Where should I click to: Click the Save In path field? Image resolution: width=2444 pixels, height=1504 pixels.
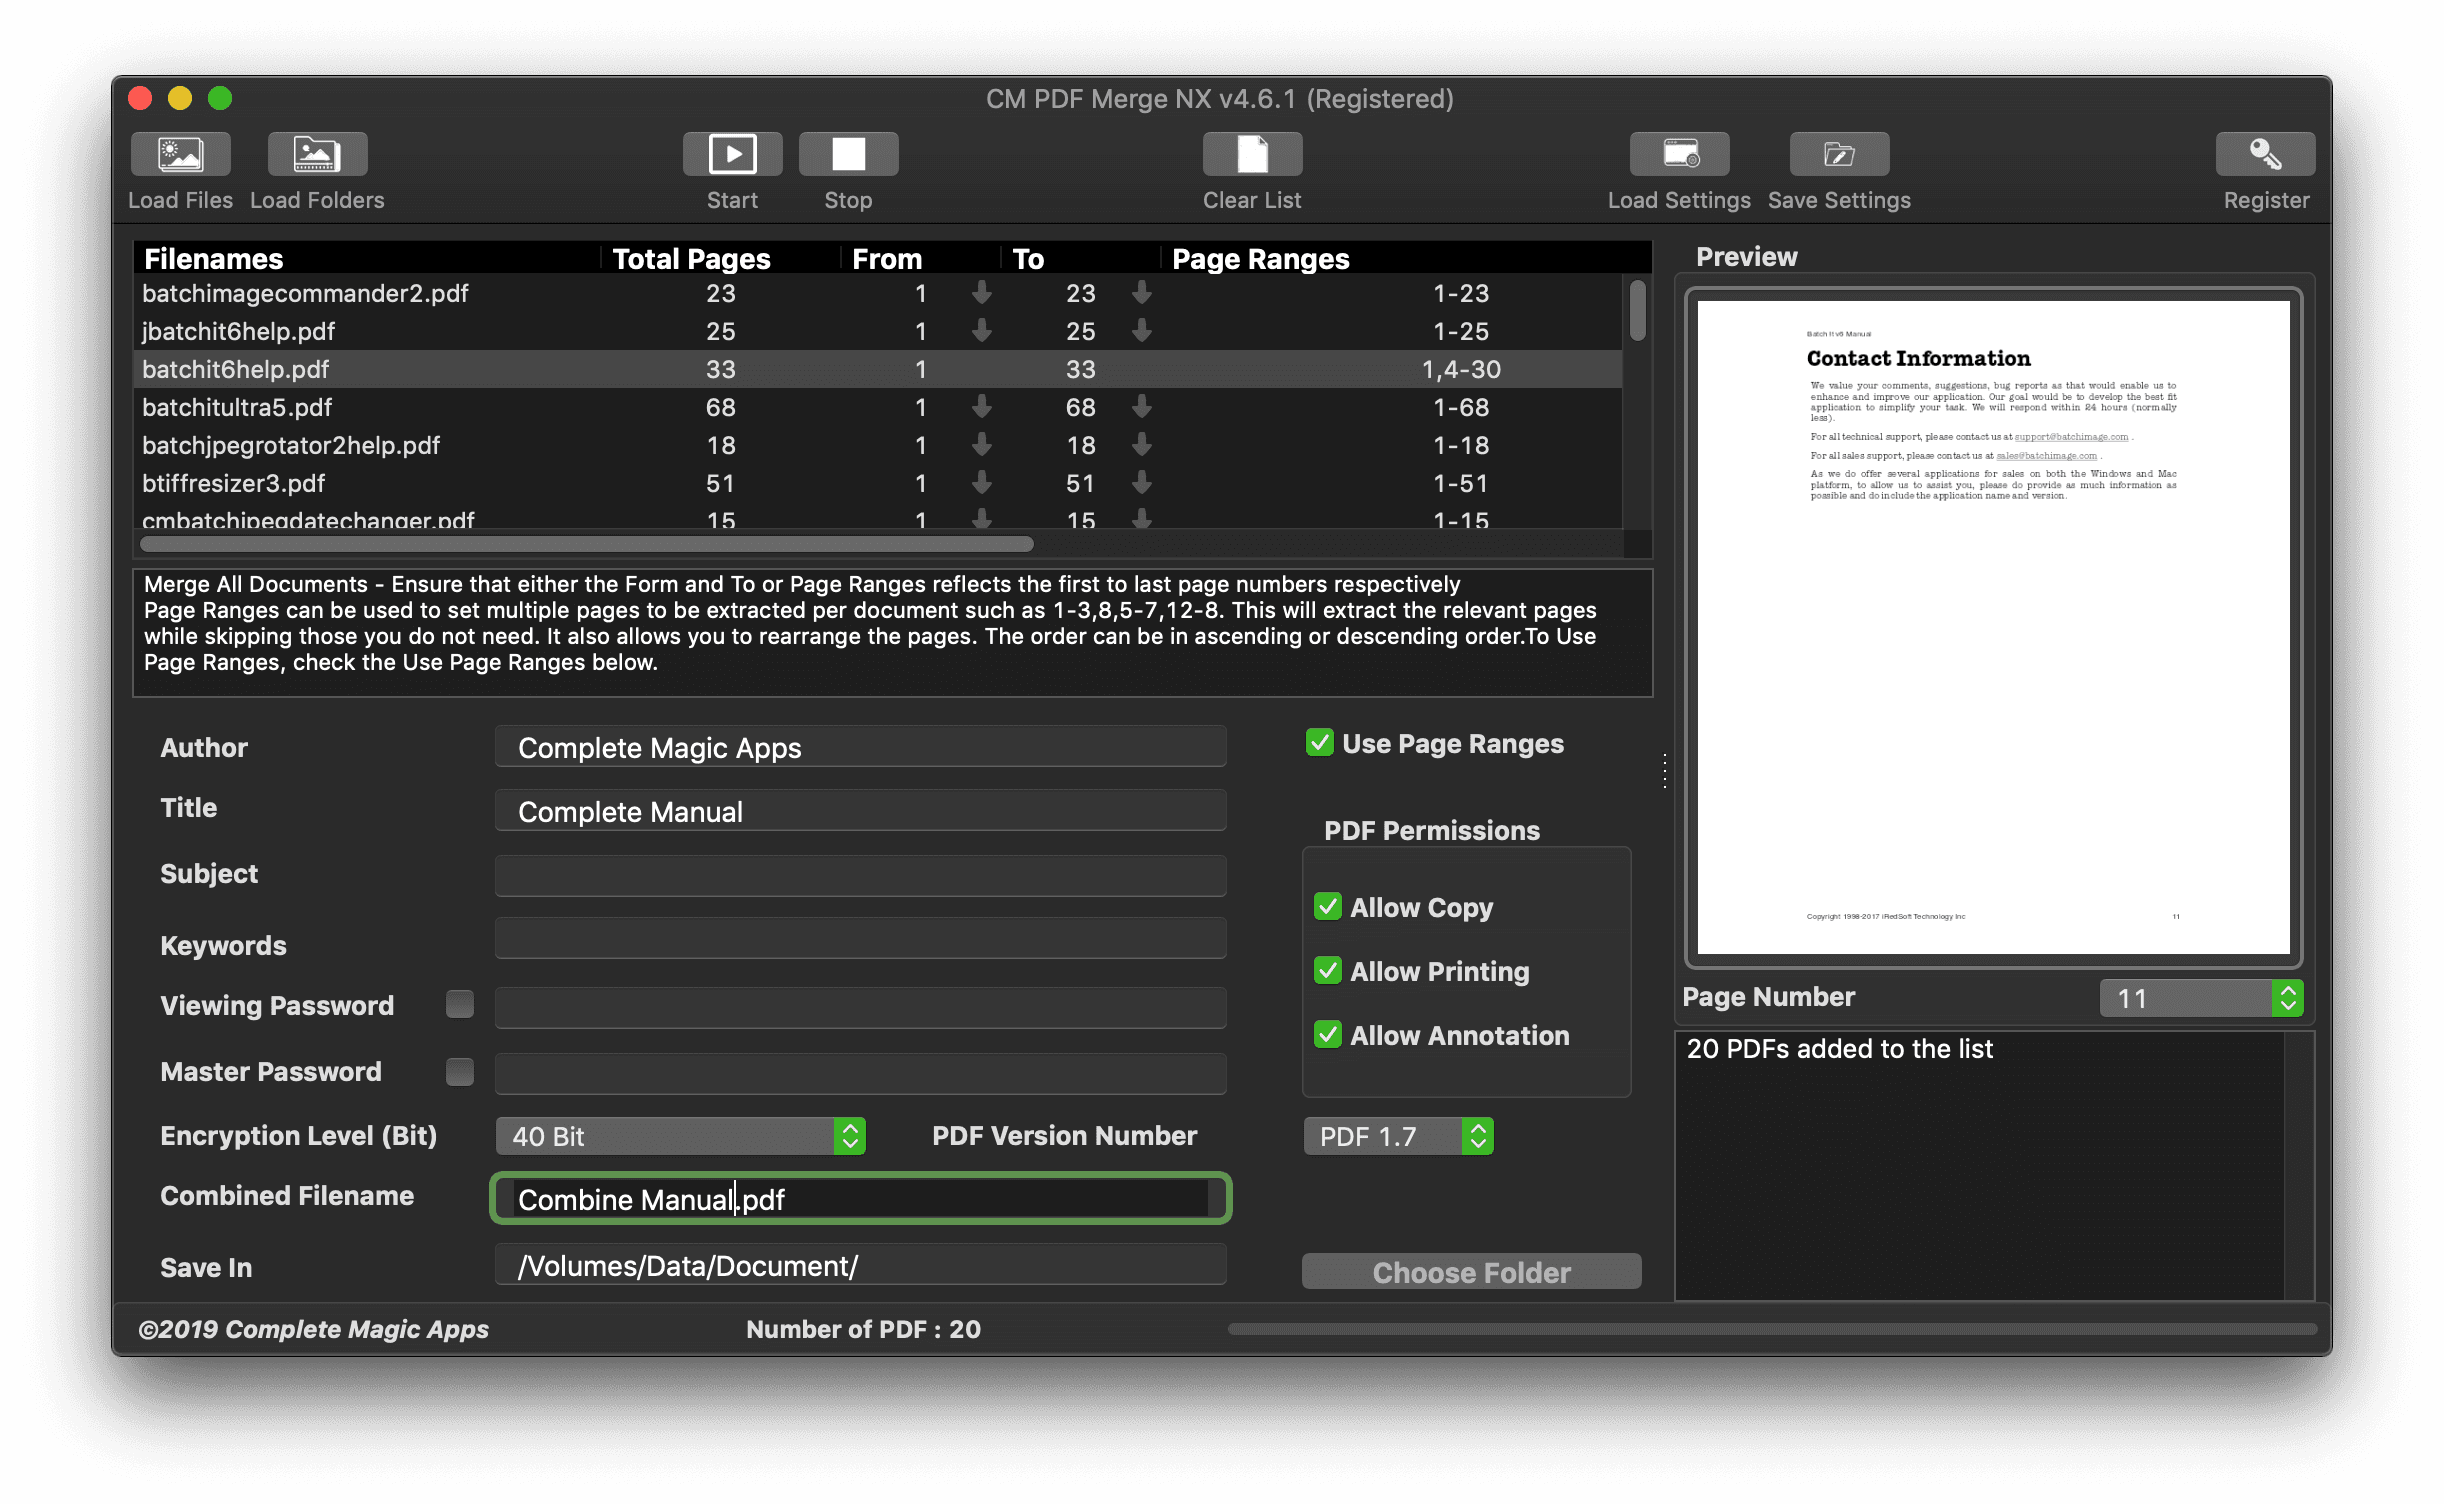[x=860, y=1265]
